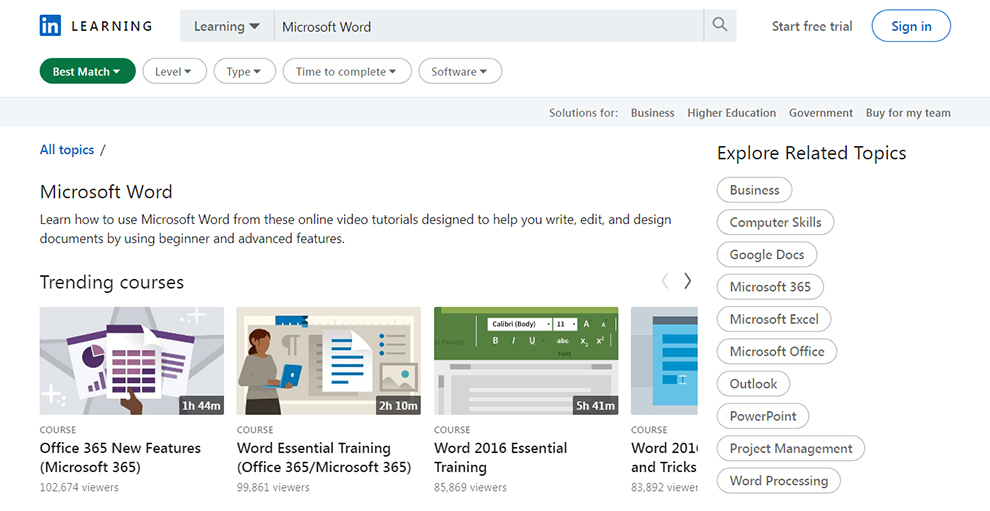Viewport: 990px width, 511px height.
Task: Select Microsoft 365 topic chip
Action: [x=770, y=287]
